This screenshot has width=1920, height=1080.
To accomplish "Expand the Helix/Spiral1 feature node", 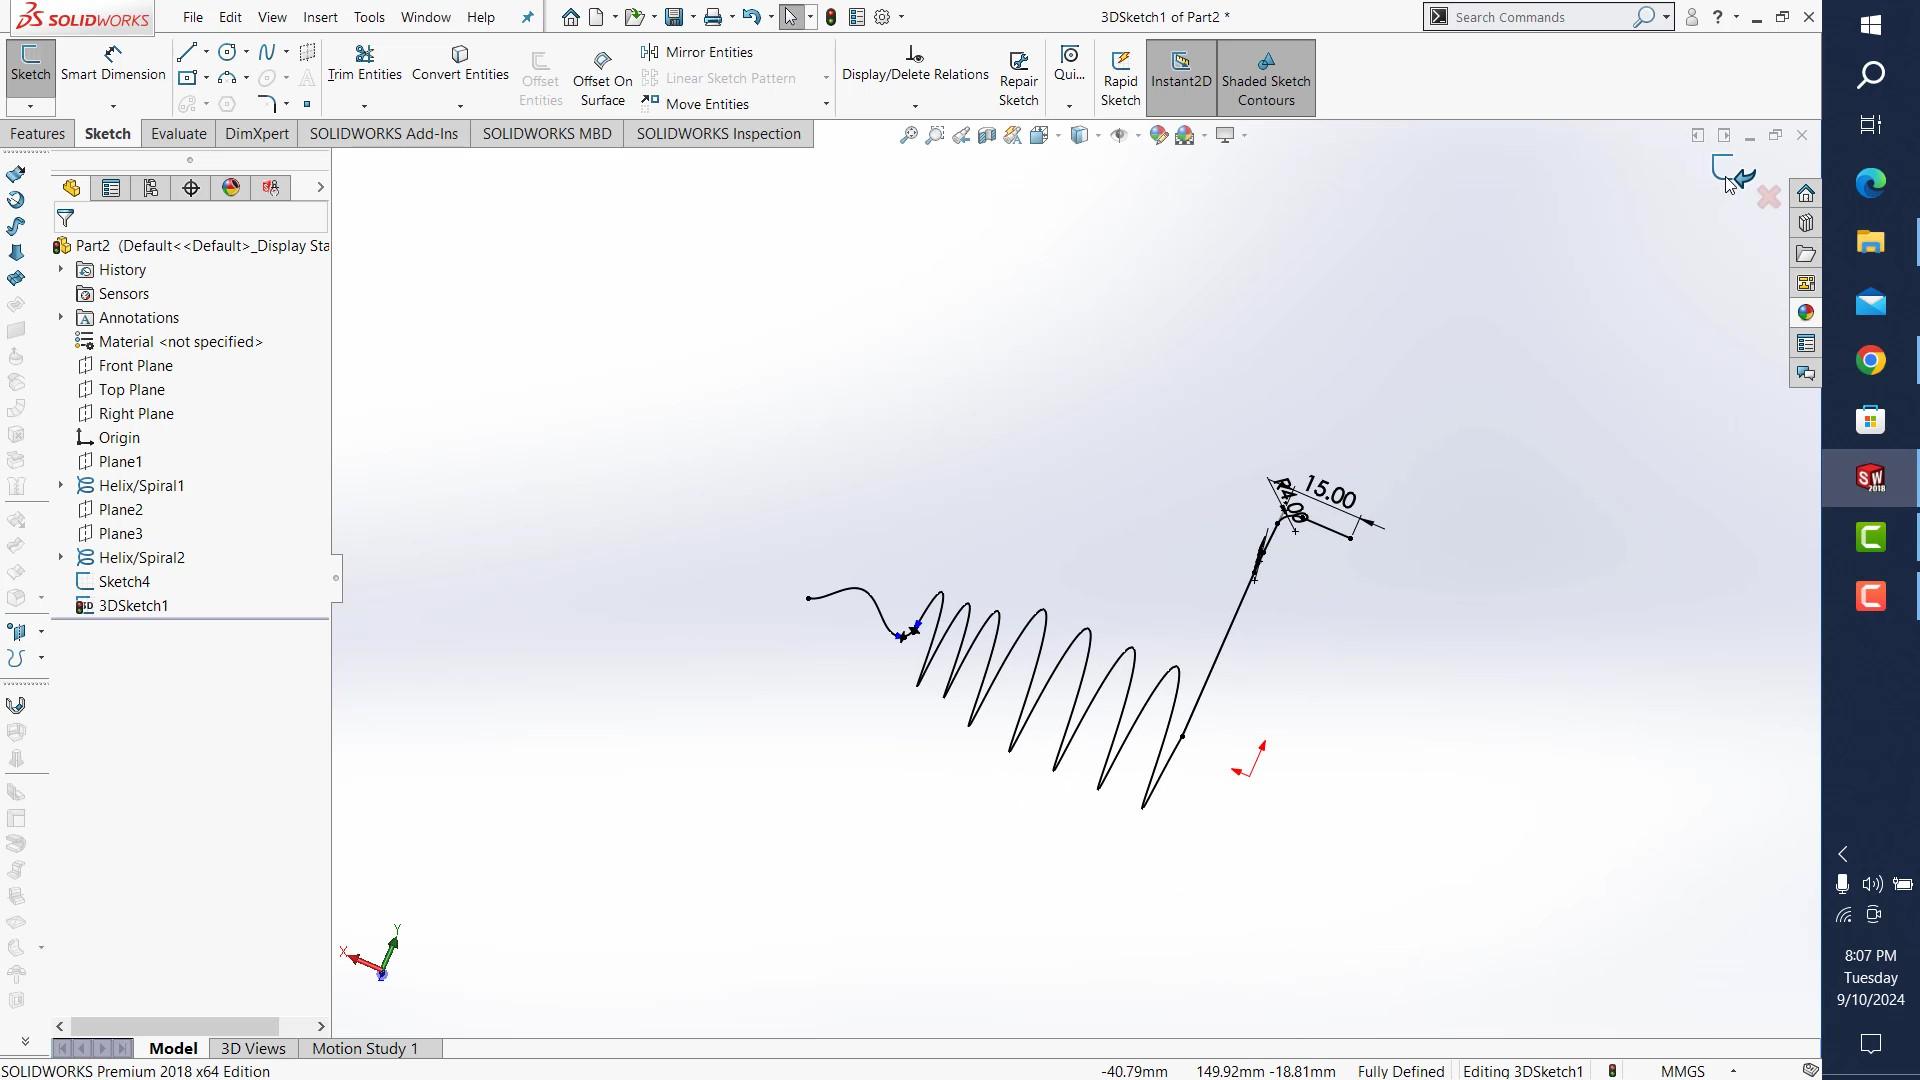I will 61,485.
